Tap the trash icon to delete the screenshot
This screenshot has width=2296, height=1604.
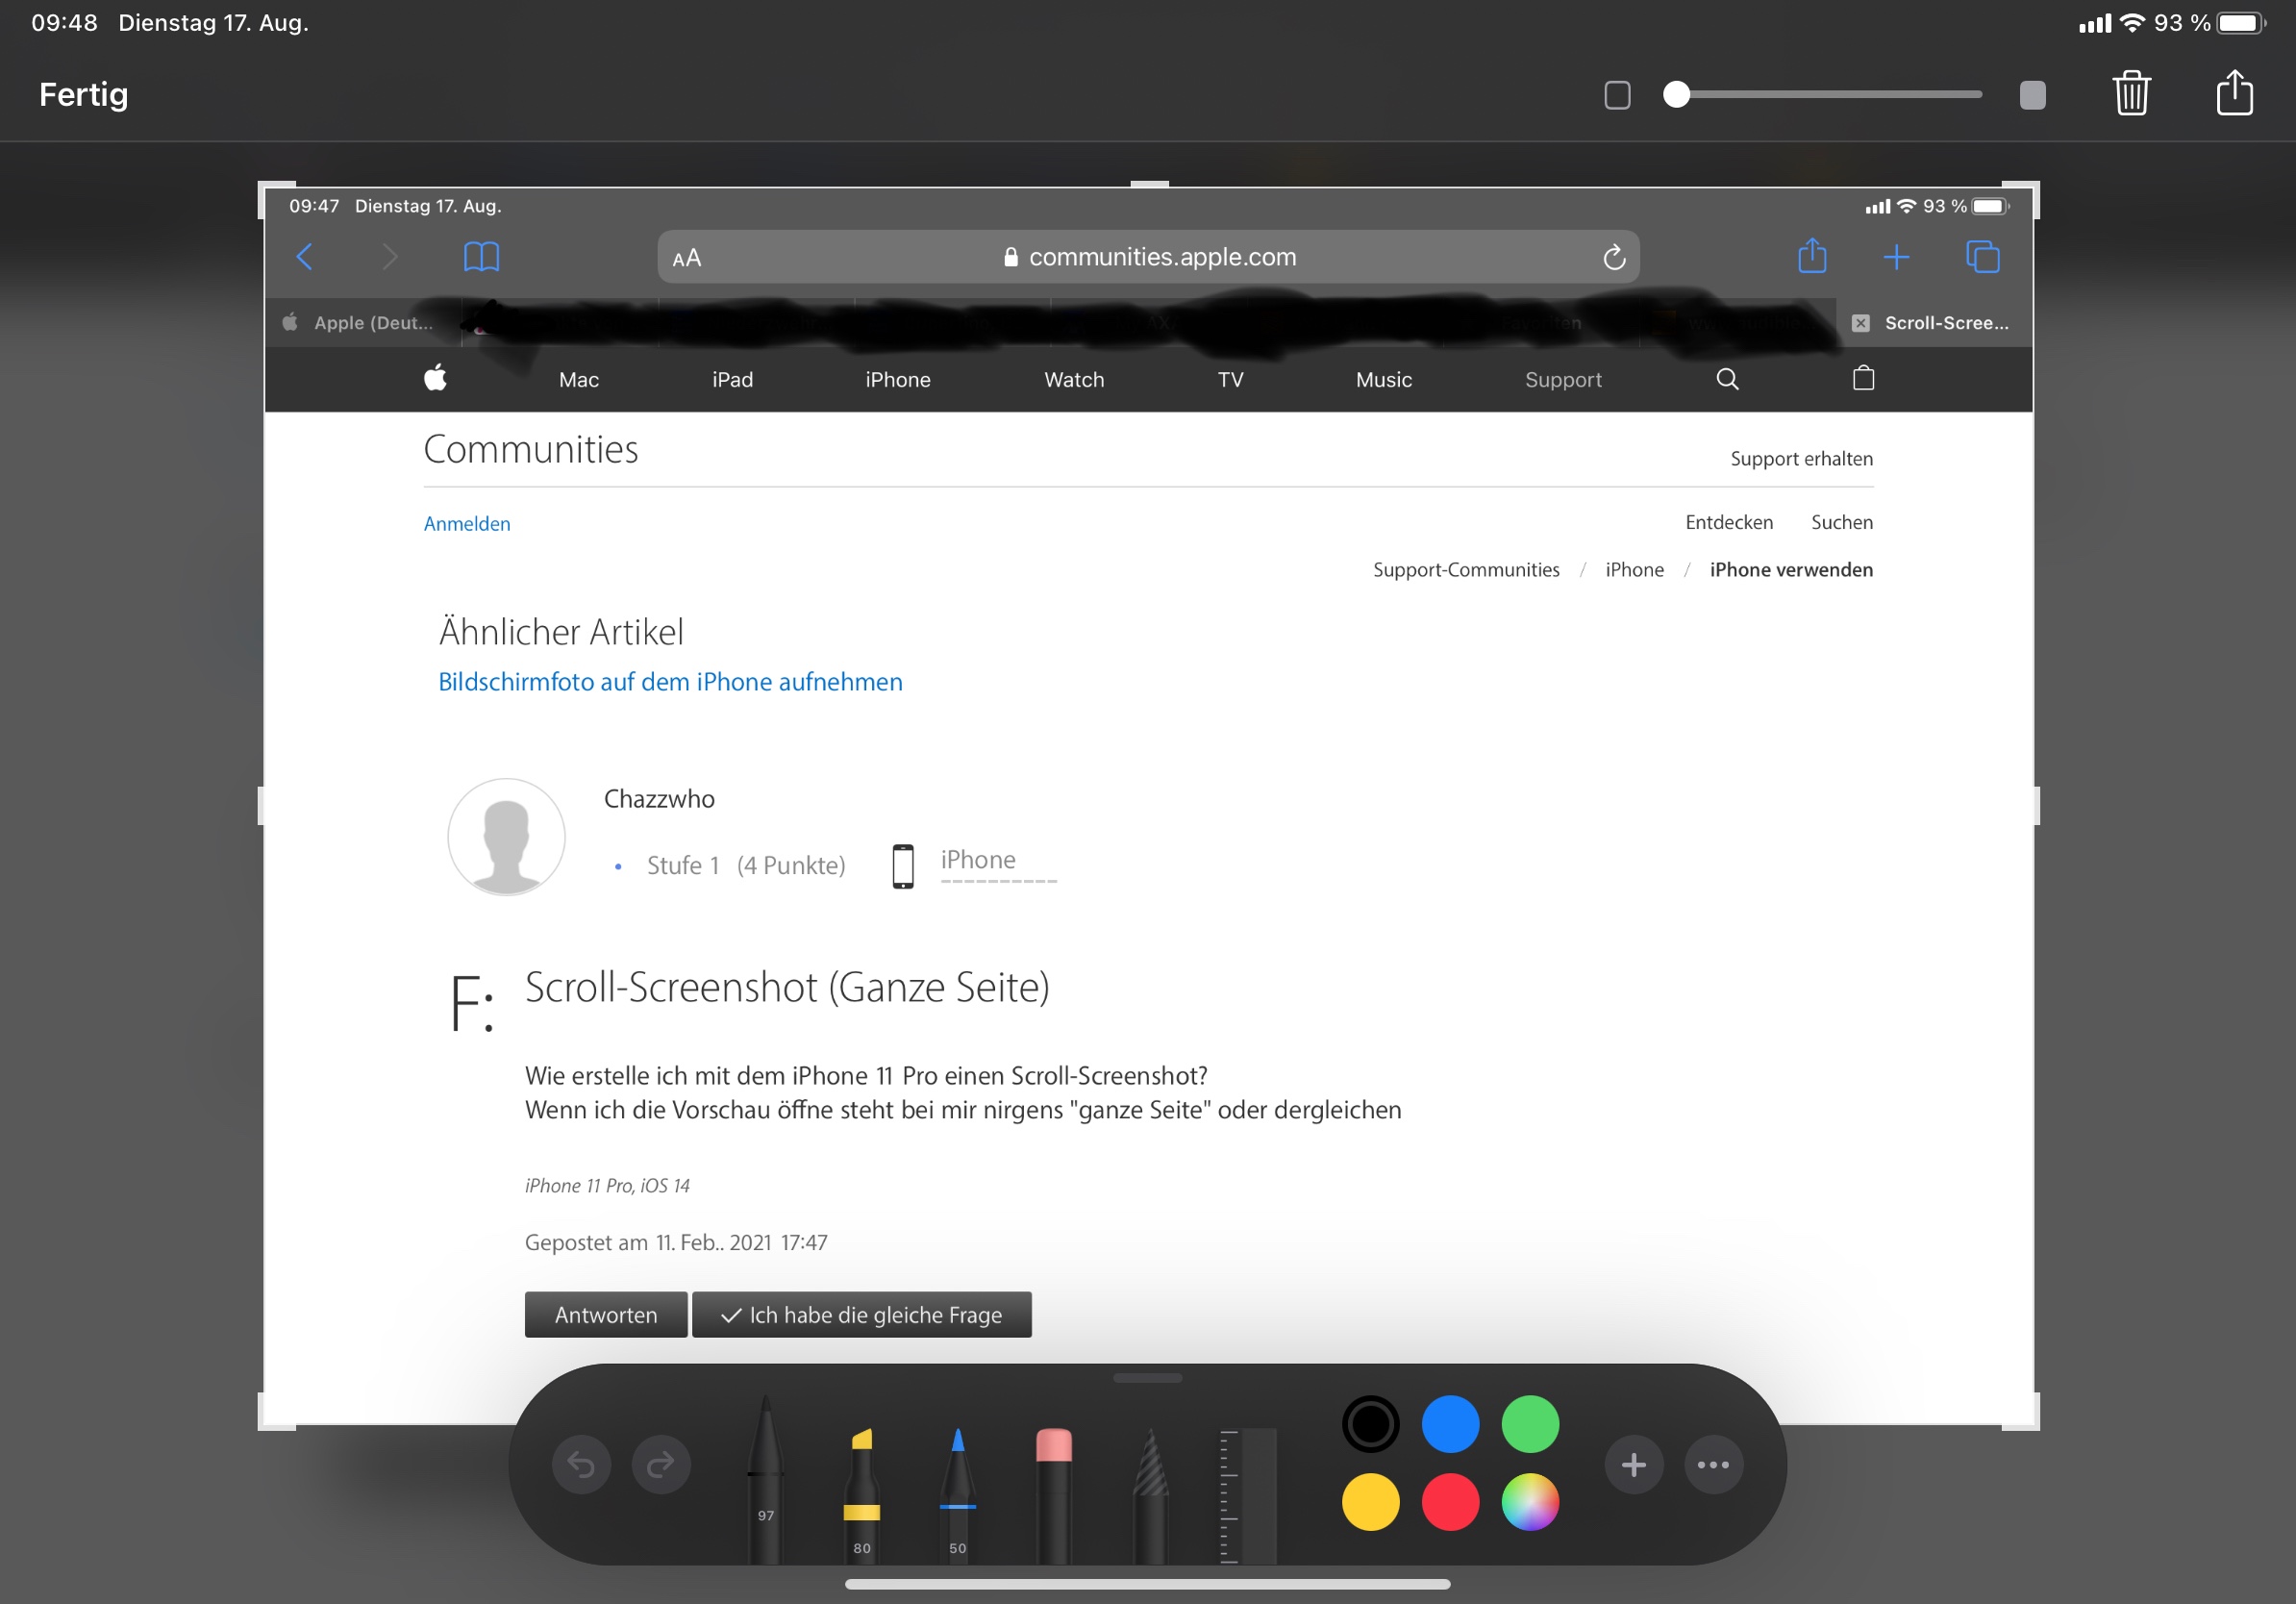click(x=2131, y=94)
